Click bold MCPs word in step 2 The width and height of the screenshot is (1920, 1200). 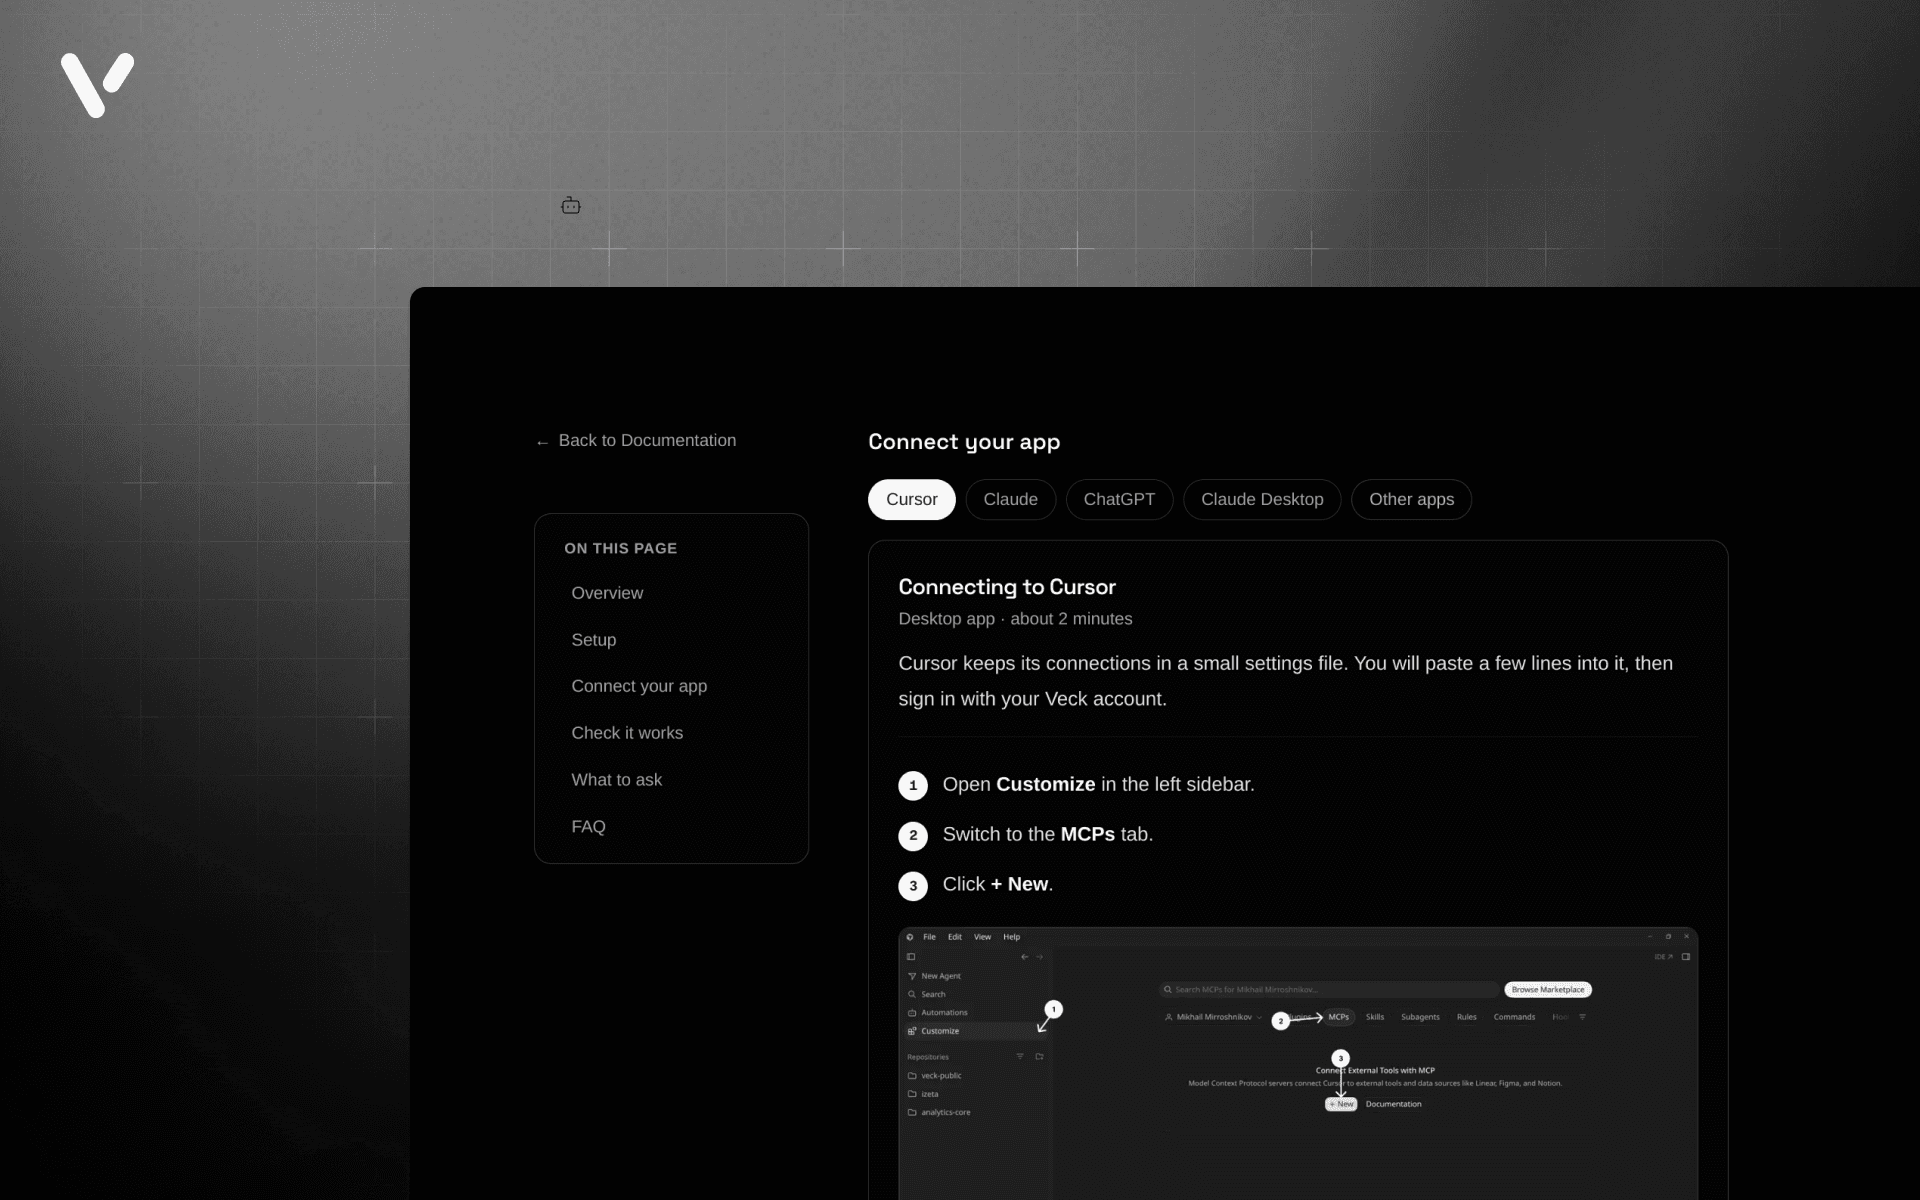coord(1087,835)
